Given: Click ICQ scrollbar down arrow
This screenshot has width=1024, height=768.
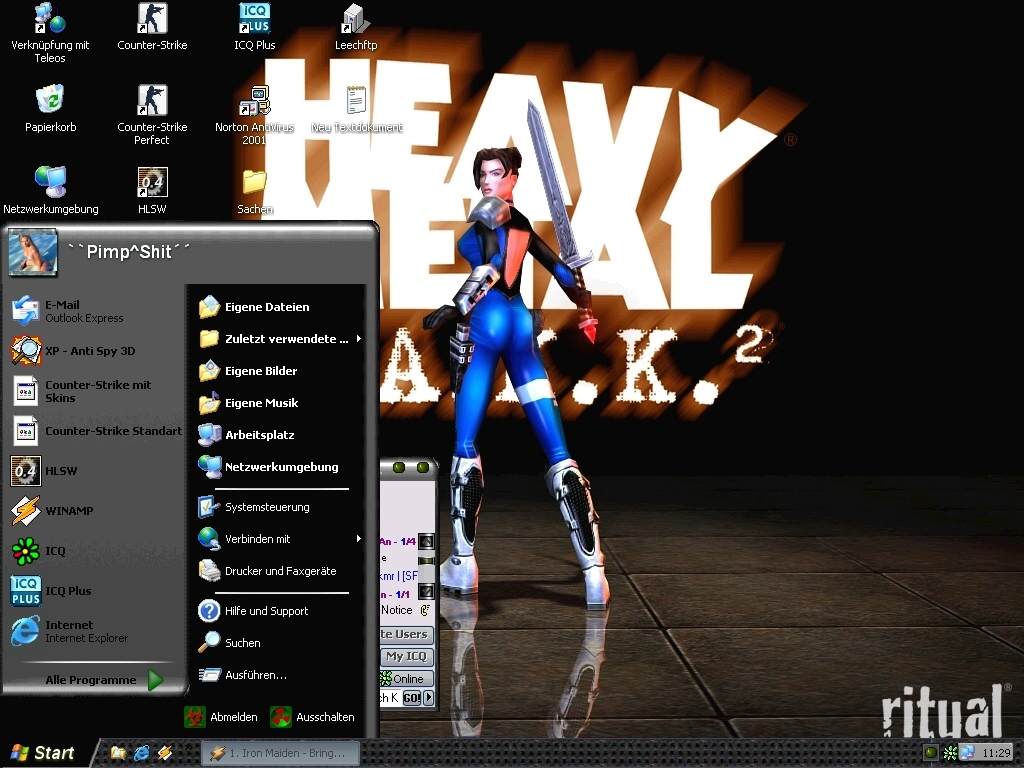Looking at the screenshot, I should point(426,592).
